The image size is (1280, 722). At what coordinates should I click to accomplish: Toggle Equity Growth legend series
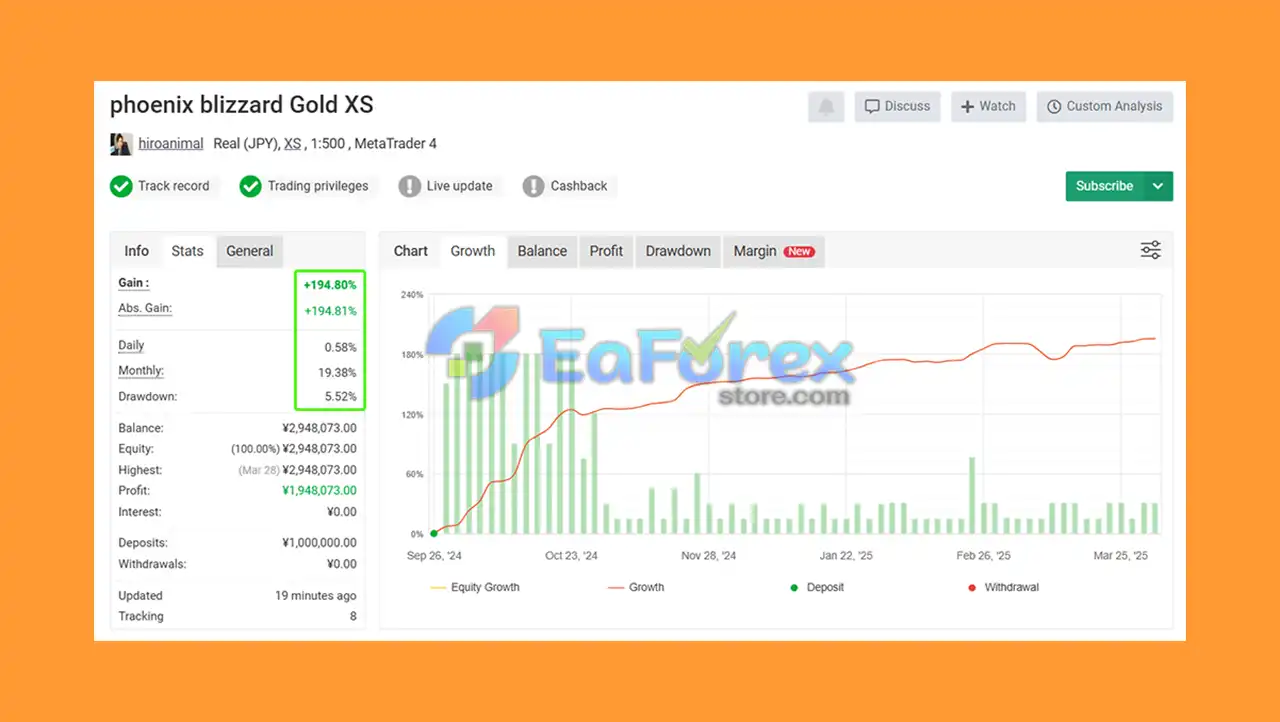click(475, 587)
